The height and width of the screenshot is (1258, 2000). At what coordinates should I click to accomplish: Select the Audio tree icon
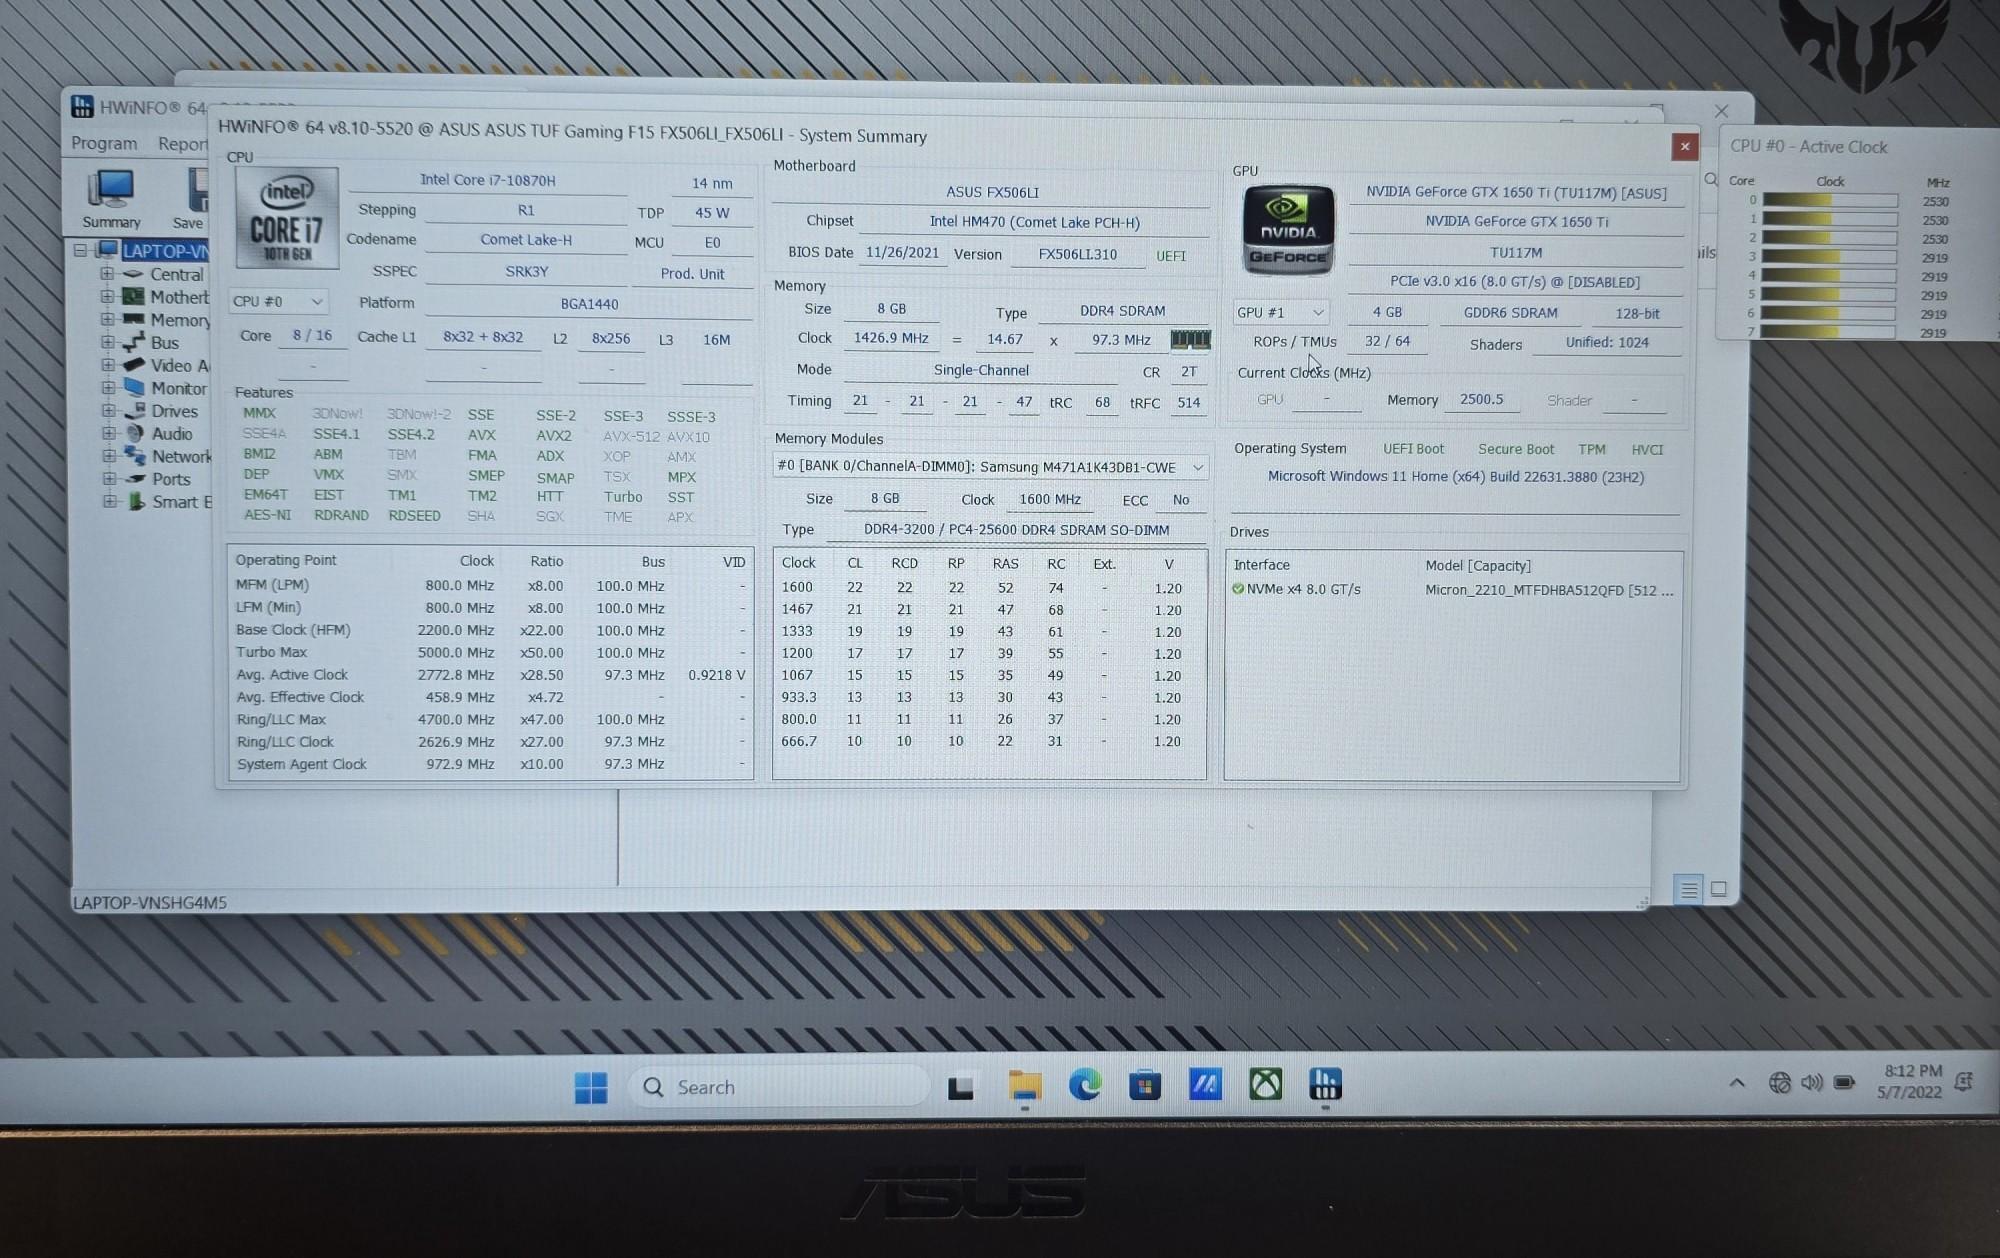pyautogui.click(x=134, y=433)
